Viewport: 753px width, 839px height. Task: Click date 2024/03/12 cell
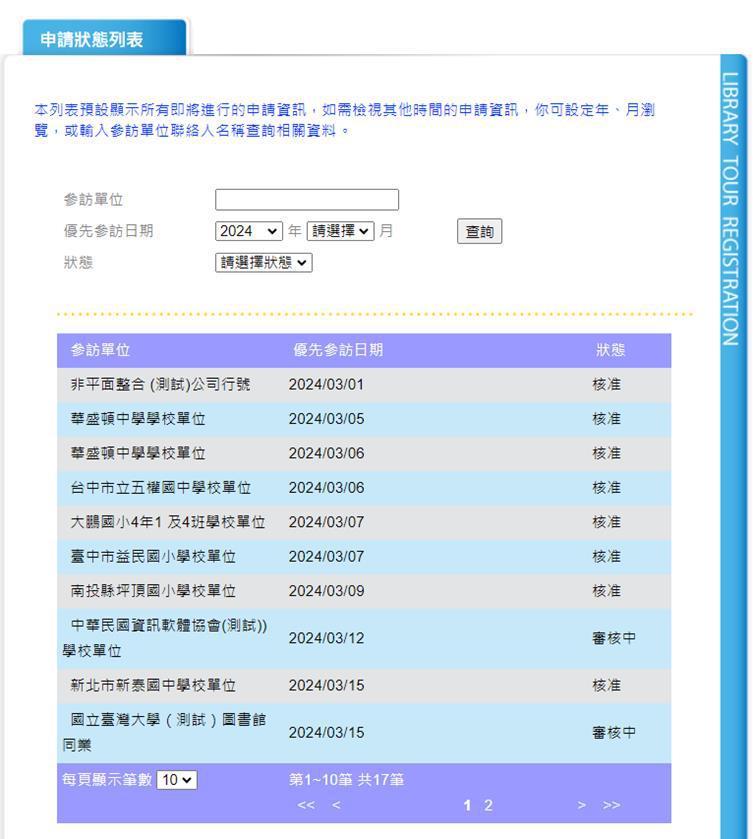[326, 638]
